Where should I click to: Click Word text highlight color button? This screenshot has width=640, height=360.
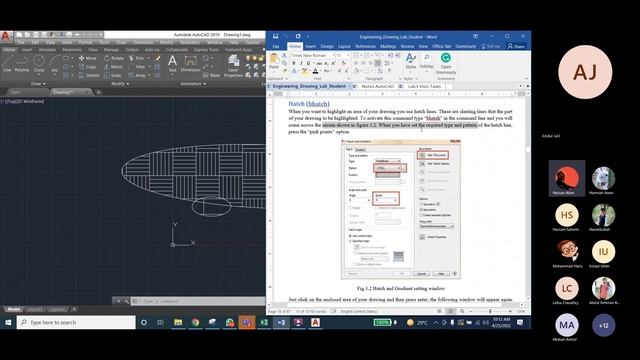(304, 71)
